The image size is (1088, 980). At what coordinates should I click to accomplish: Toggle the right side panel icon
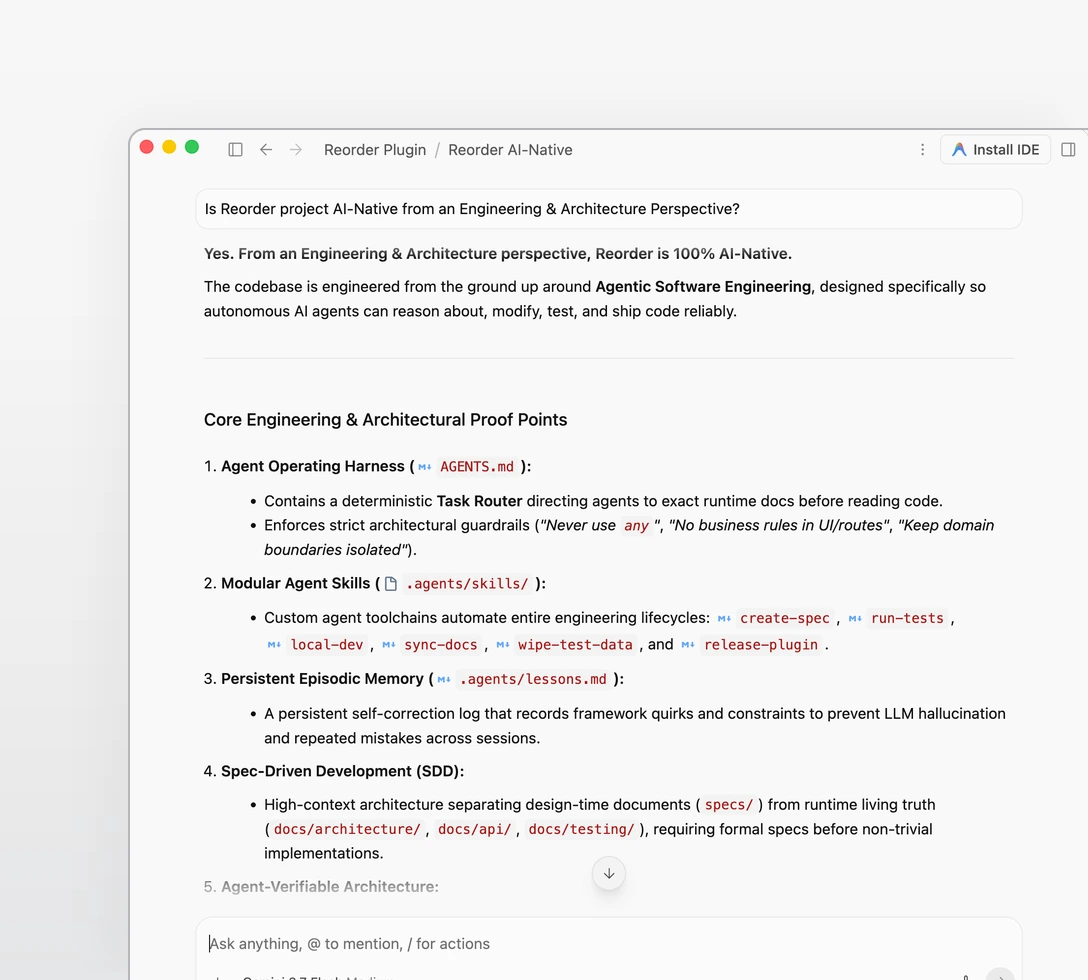click(1069, 150)
